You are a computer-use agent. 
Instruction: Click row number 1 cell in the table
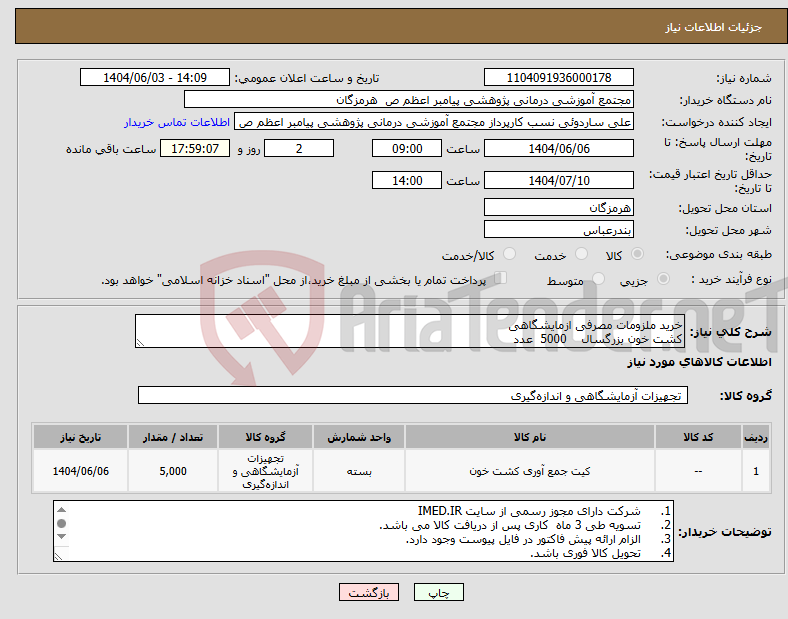point(756,471)
